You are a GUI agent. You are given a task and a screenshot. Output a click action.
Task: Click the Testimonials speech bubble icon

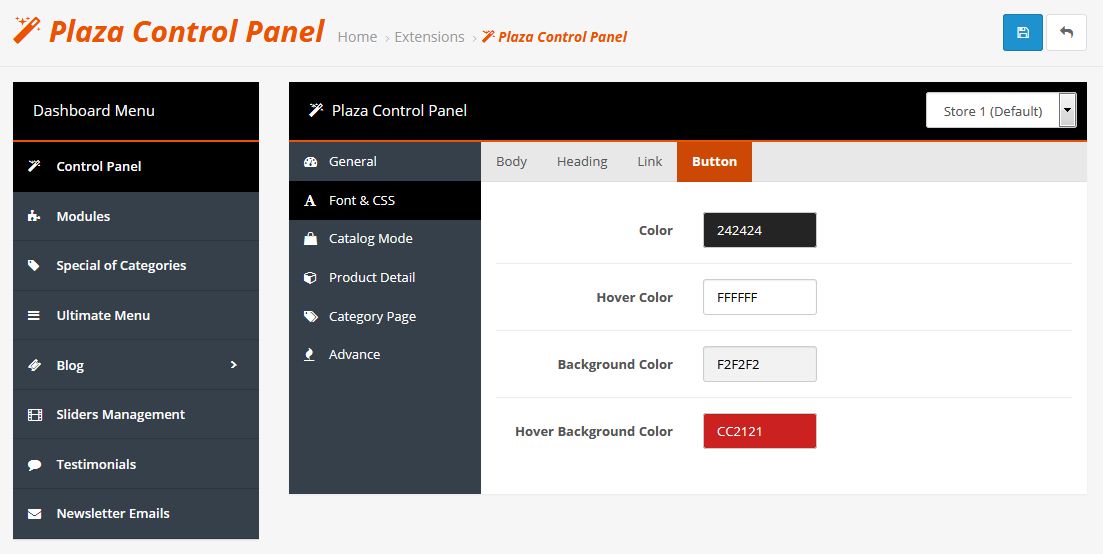[34, 465]
